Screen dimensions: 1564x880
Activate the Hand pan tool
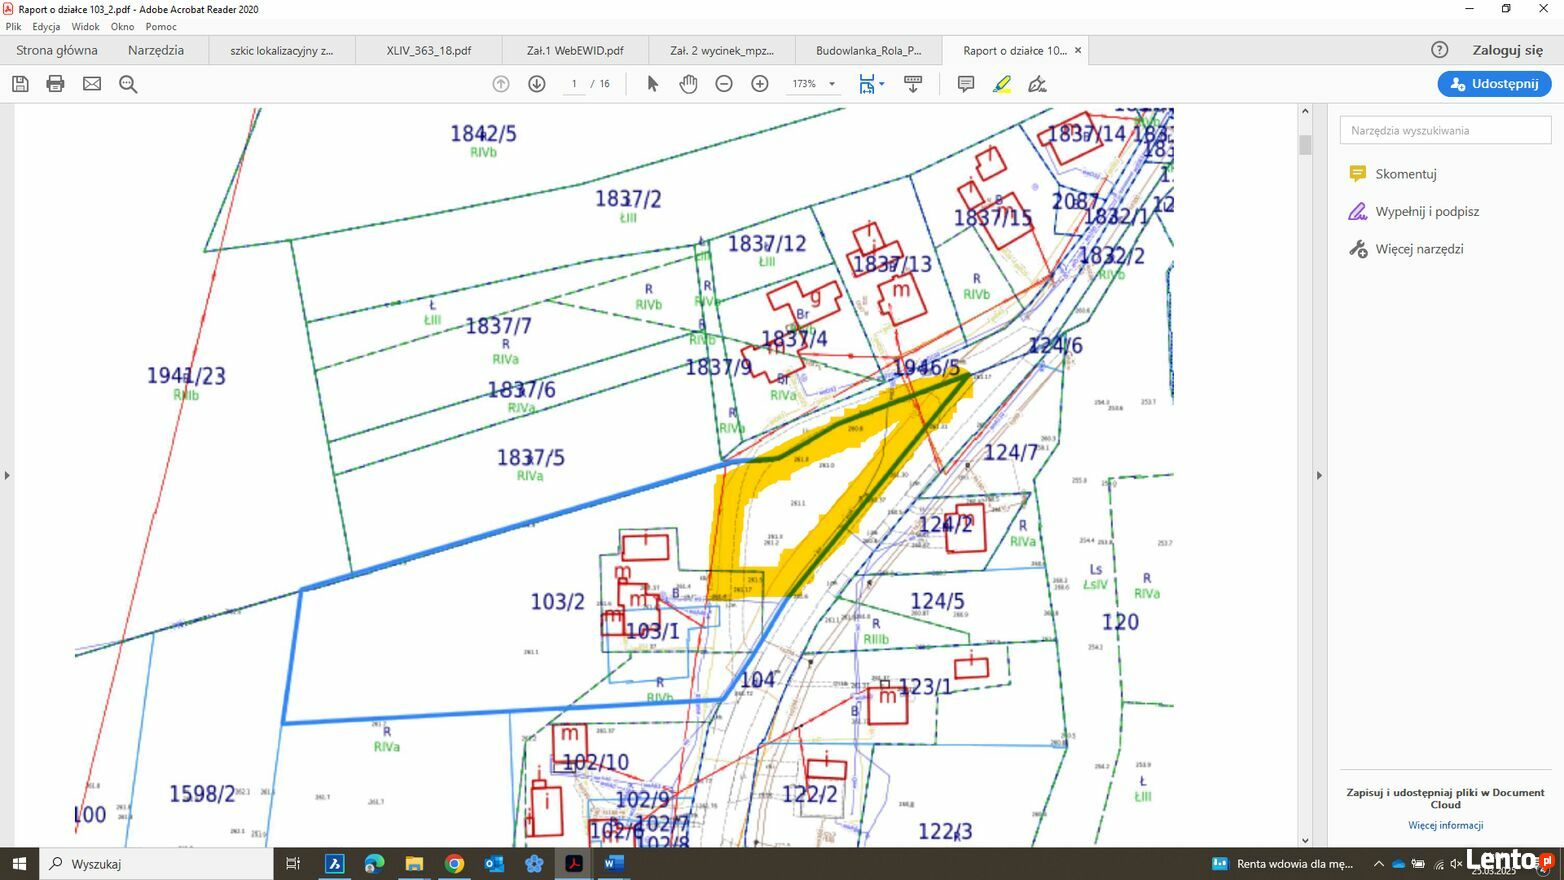click(688, 84)
